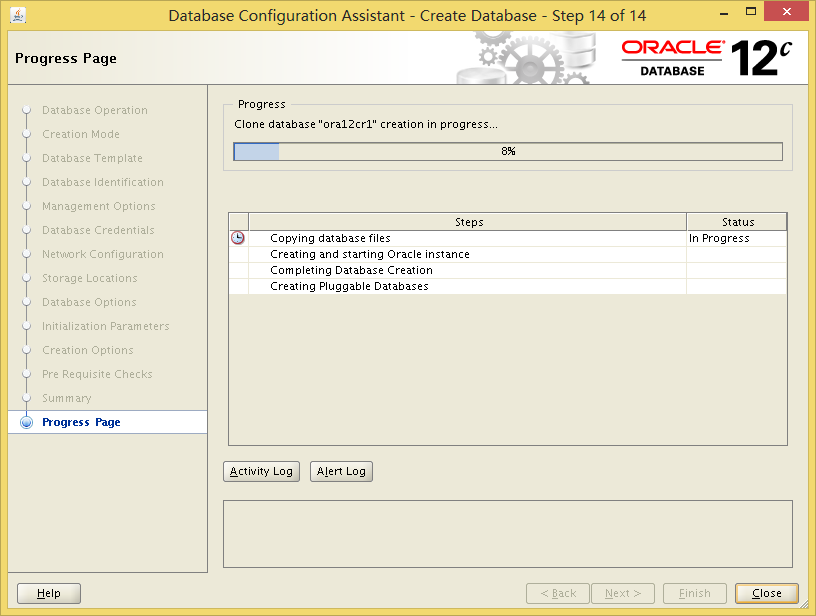This screenshot has width=816, height=616.
Task: Open the Alert Log
Action: click(x=341, y=471)
